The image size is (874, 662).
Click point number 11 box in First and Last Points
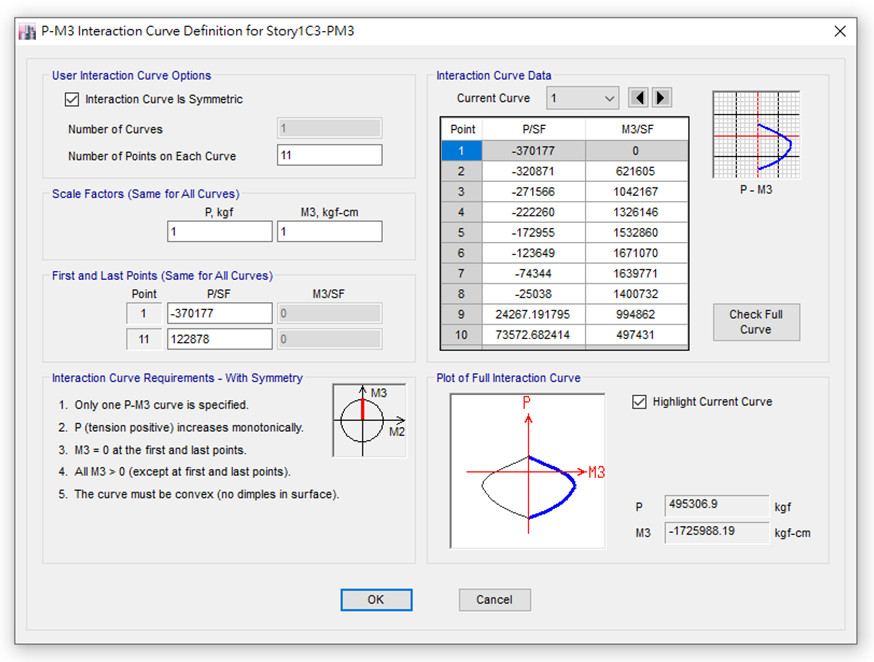click(x=144, y=339)
